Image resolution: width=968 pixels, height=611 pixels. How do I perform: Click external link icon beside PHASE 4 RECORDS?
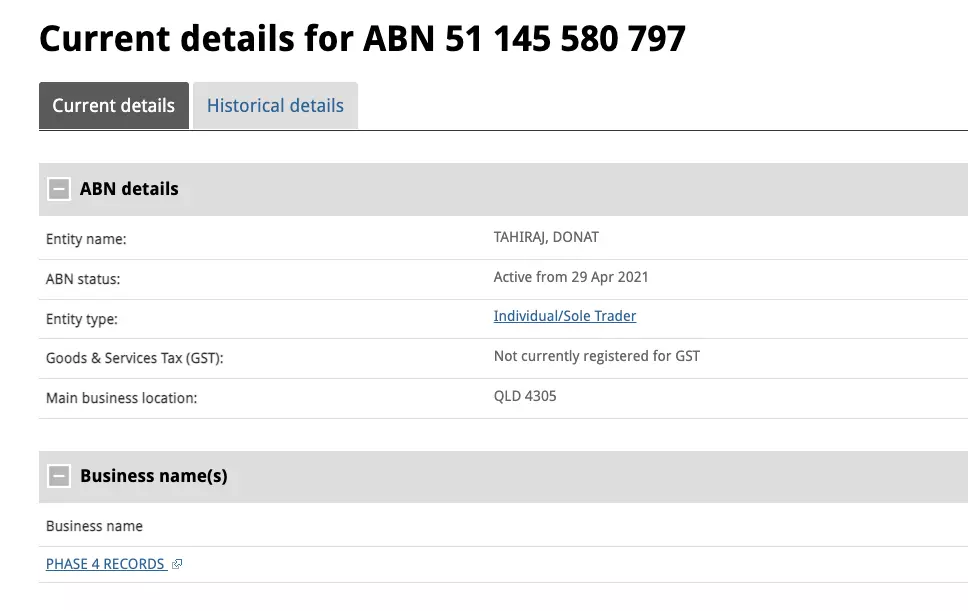[177, 564]
